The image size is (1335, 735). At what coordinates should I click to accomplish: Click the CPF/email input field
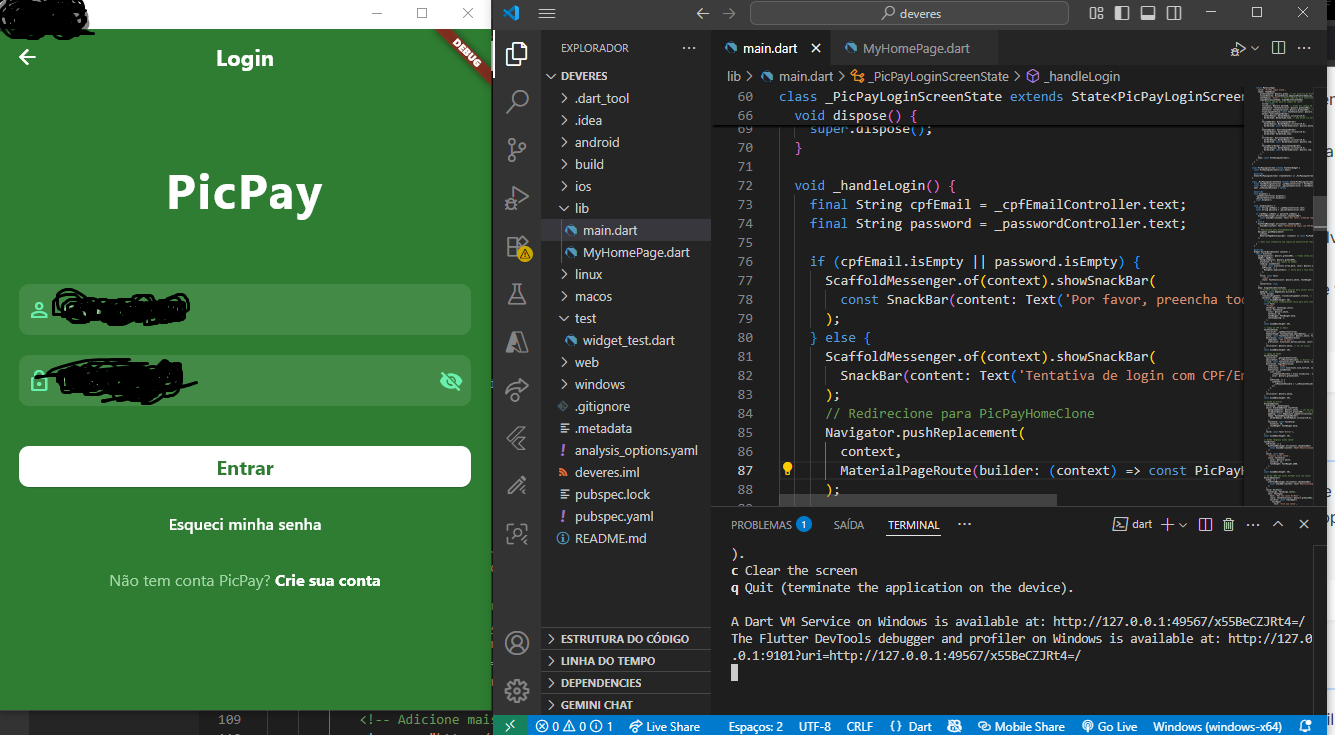[245, 309]
